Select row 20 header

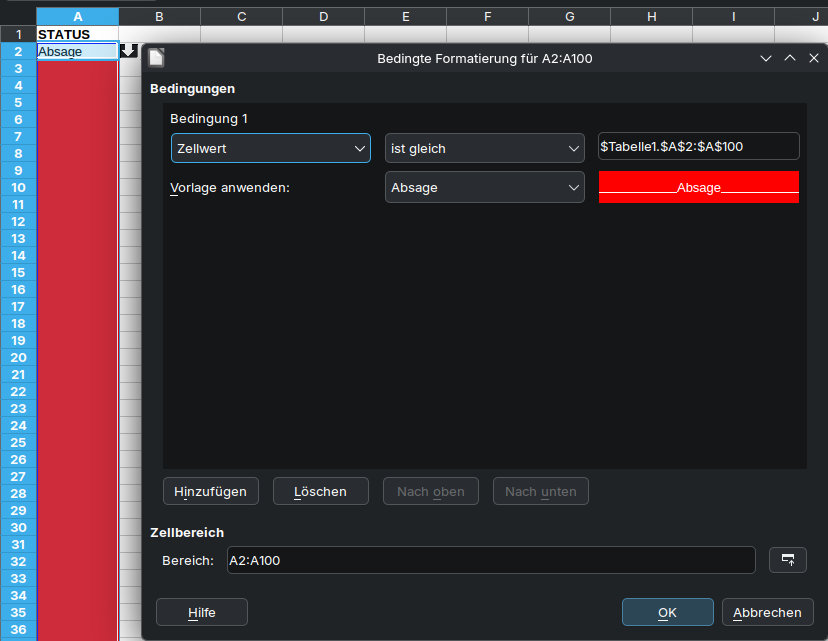click(x=18, y=357)
